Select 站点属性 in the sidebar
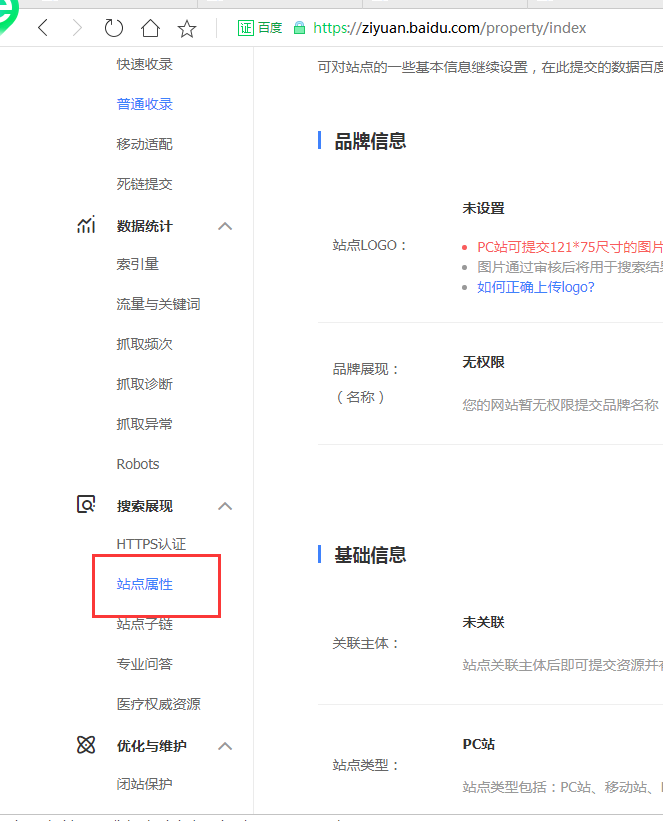This screenshot has height=821, width=663. [x=145, y=584]
